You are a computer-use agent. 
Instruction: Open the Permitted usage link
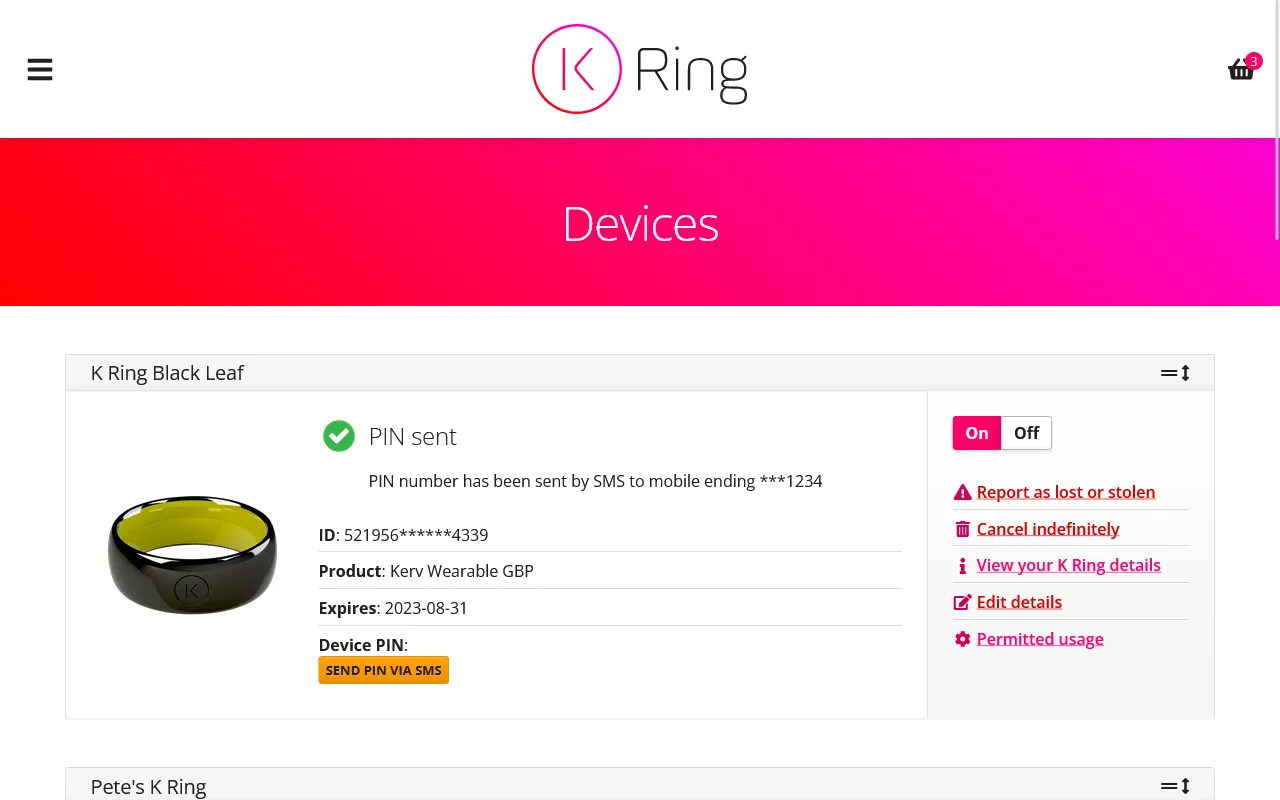coord(1040,639)
